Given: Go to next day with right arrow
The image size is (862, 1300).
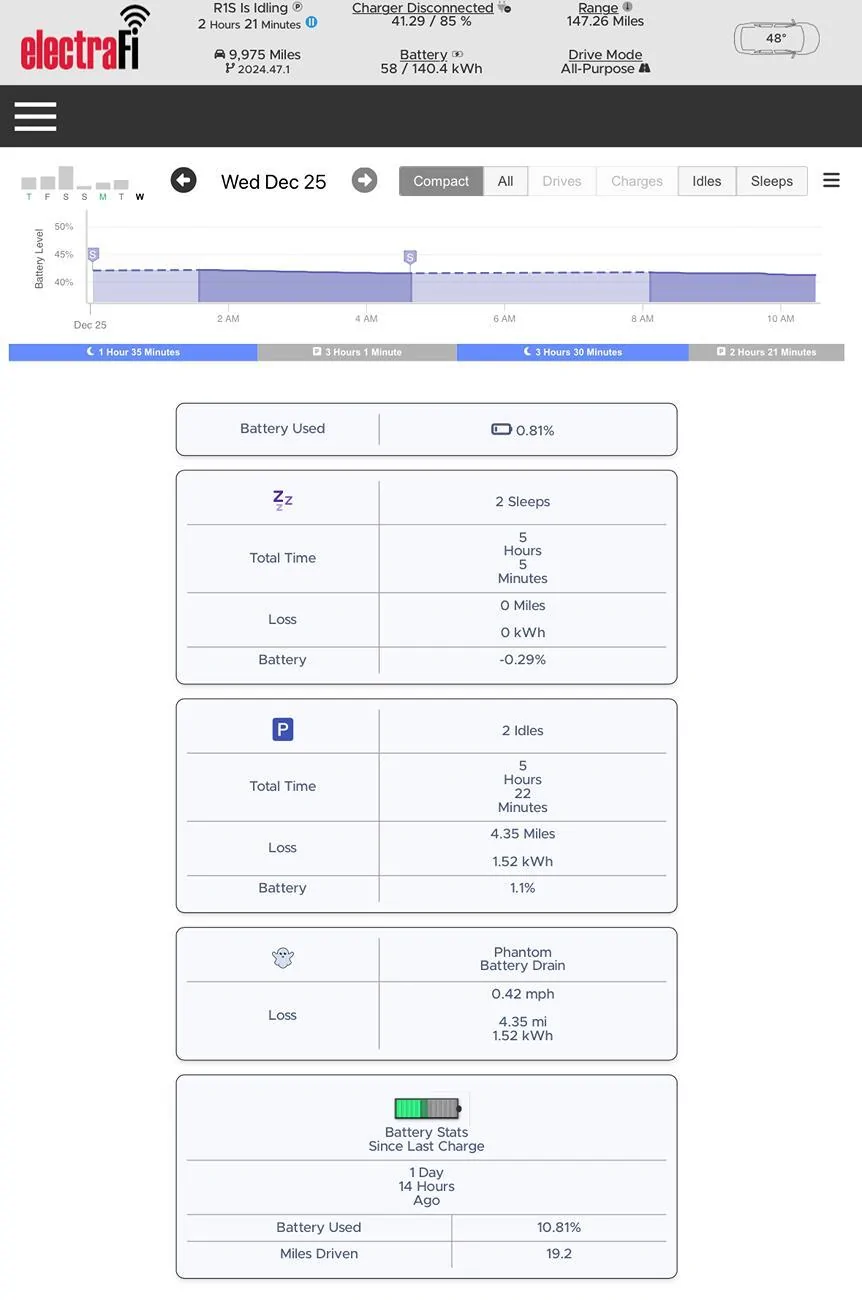Looking at the screenshot, I should click(x=364, y=180).
